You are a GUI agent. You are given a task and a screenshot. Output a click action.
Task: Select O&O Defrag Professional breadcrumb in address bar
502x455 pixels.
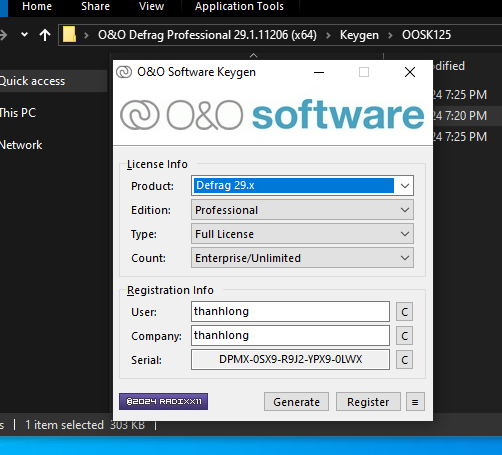tap(207, 35)
